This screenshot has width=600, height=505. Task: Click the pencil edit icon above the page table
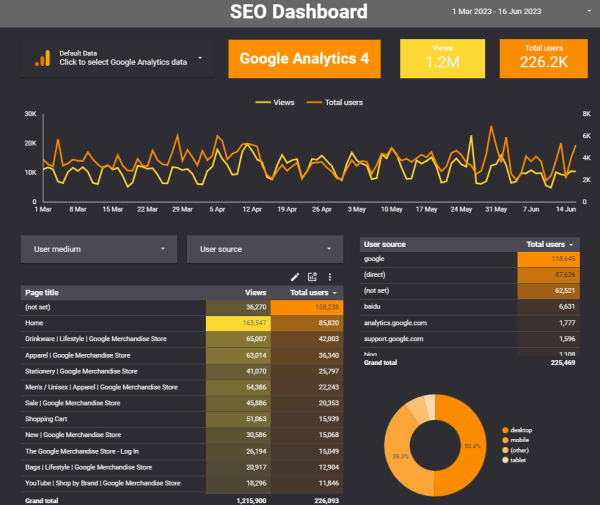(x=295, y=277)
